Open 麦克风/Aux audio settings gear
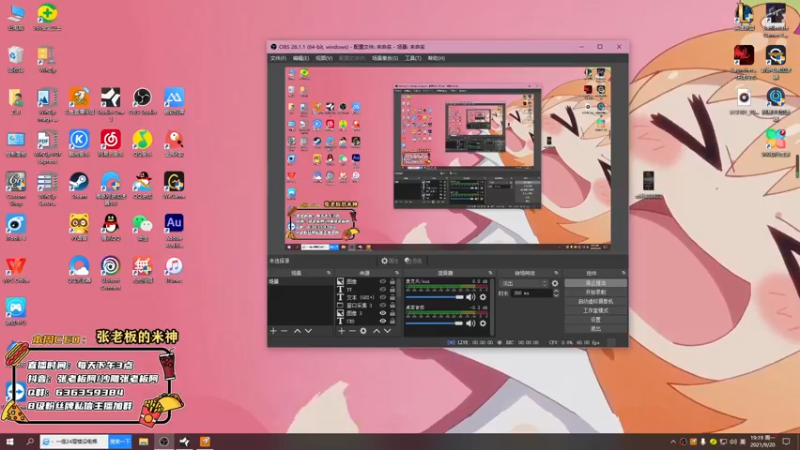800x450 pixels. pyautogui.click(x=483, y=297)
